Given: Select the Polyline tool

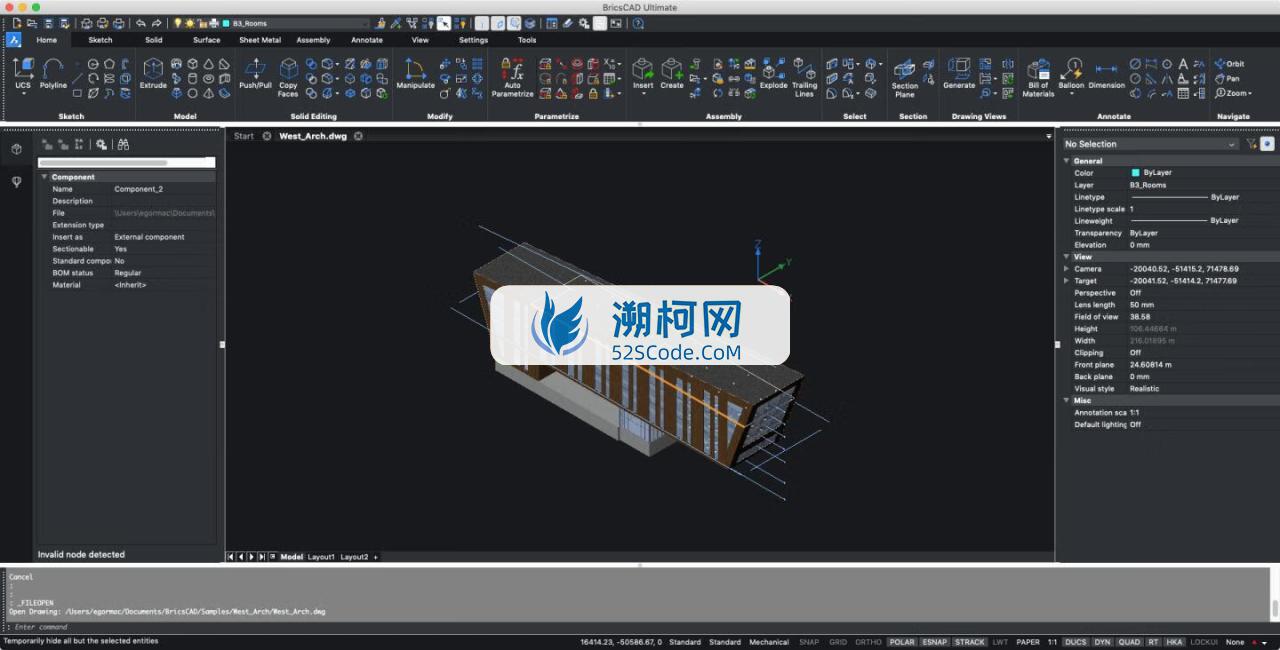Looking at the screenshot, I should 53,74.
